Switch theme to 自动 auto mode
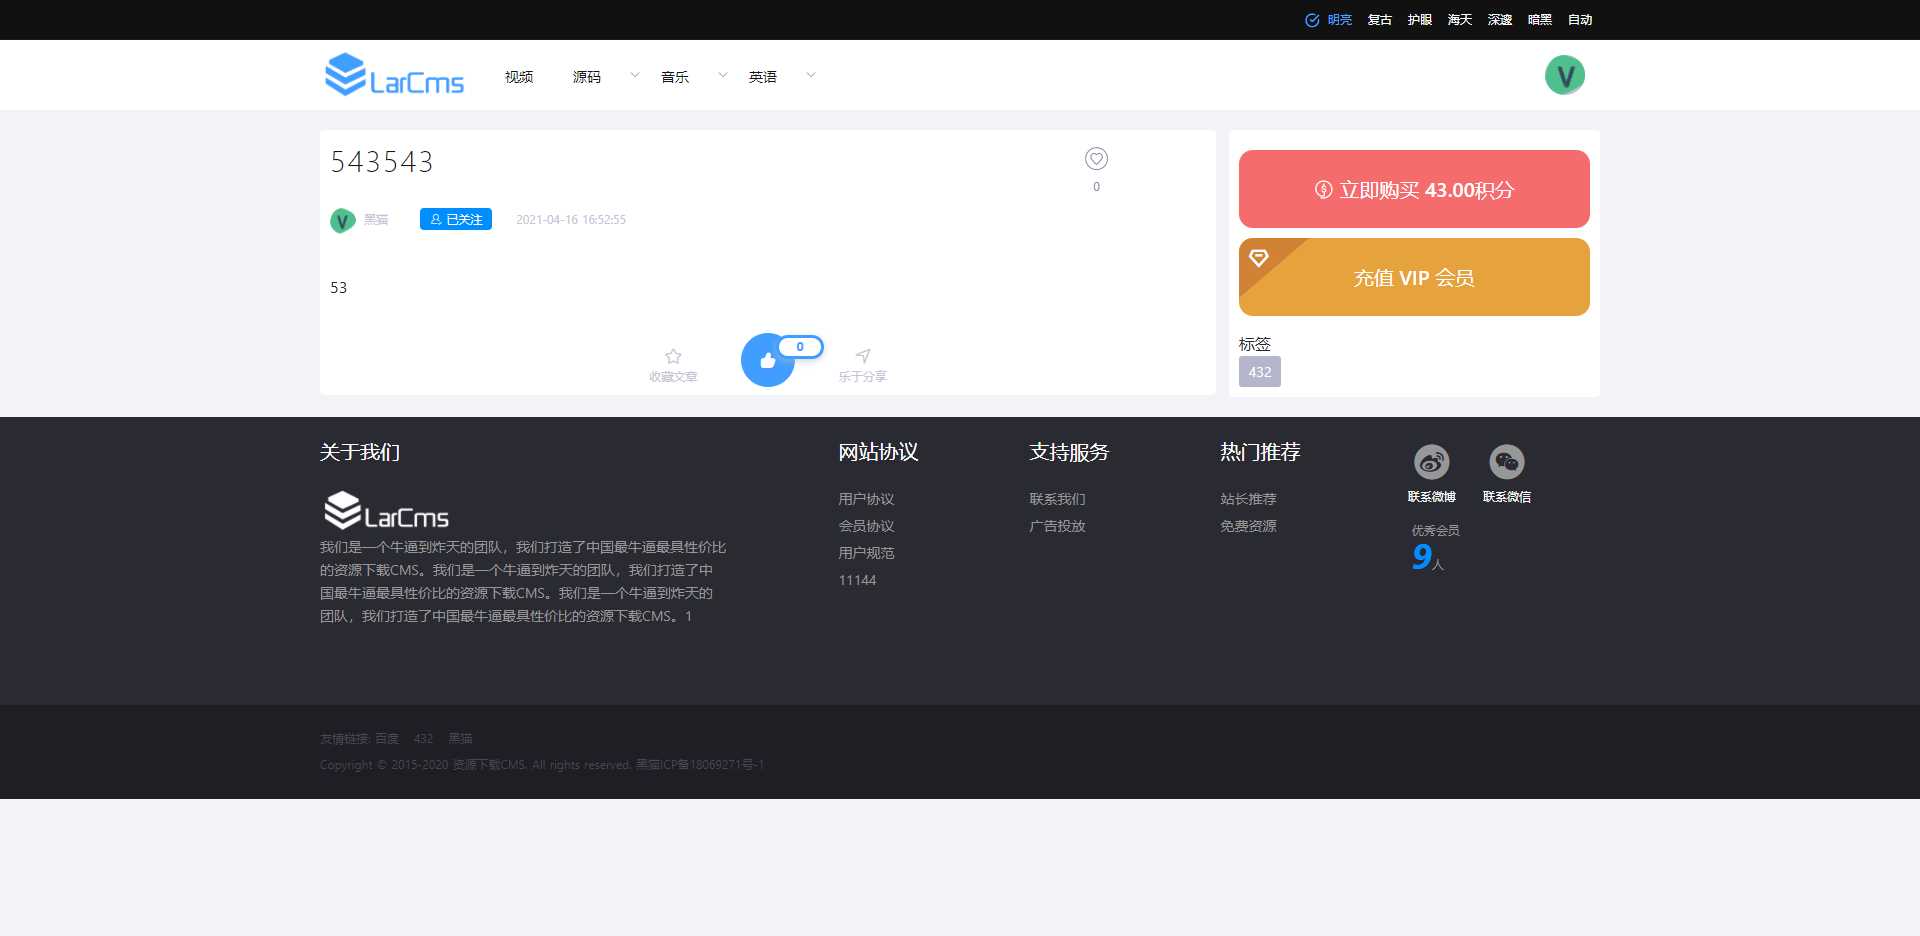Screen dimensions: 1920x936 pyautogui.click(x=1580, y=19)
